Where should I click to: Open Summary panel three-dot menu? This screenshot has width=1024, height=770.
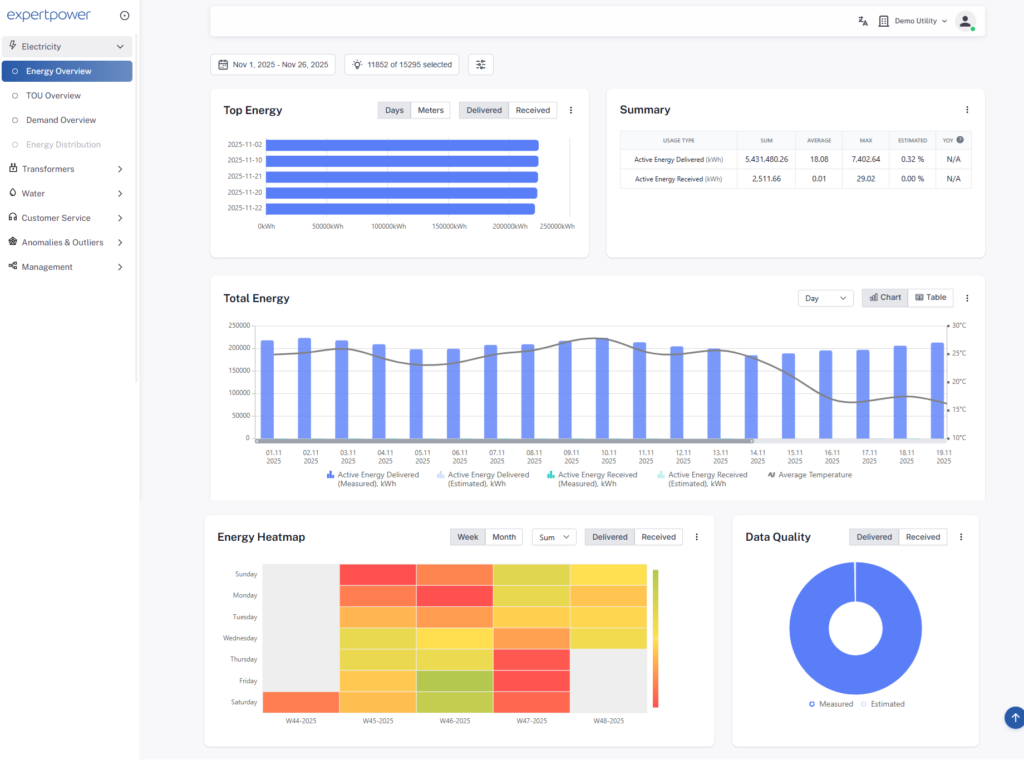[x=967, y=110]
